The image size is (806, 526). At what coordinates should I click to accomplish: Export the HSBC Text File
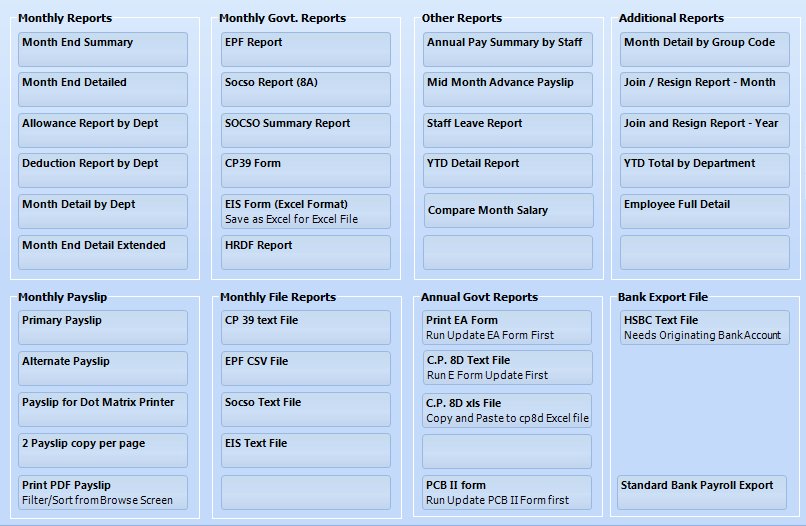click(705, 328)
